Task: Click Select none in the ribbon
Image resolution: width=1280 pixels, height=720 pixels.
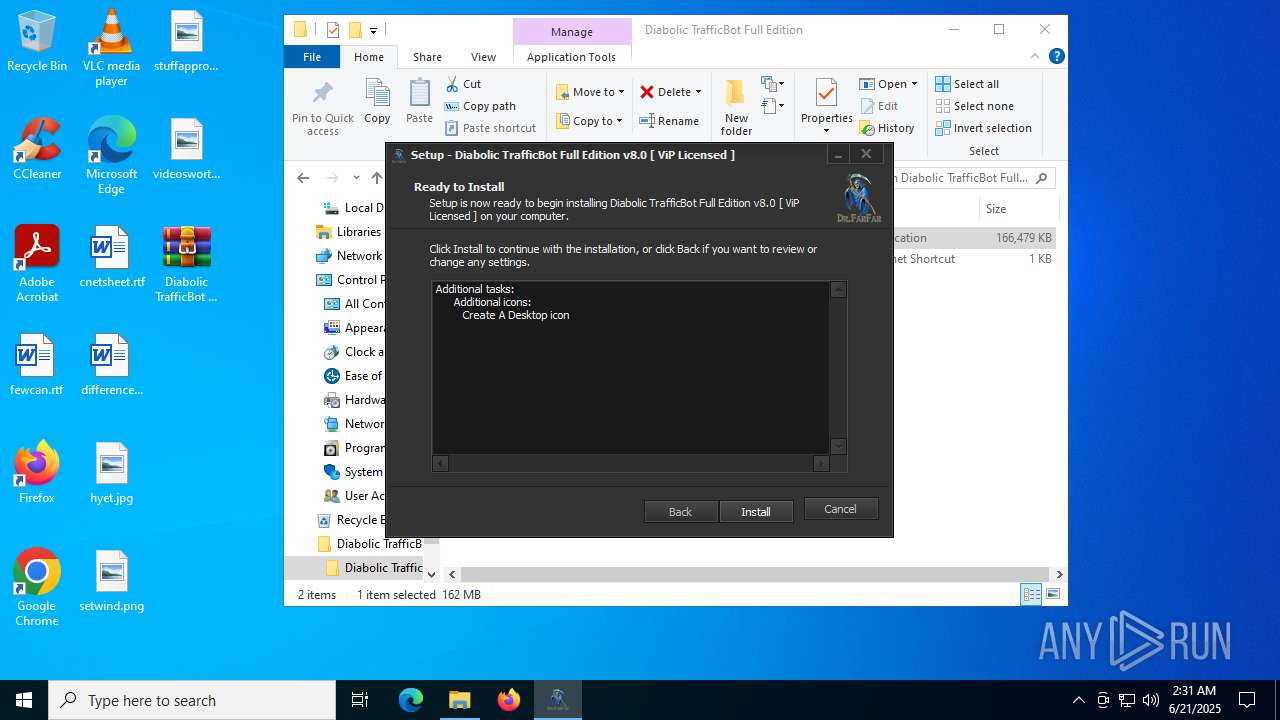Action: pyautogui.click(x=974, y=106)
